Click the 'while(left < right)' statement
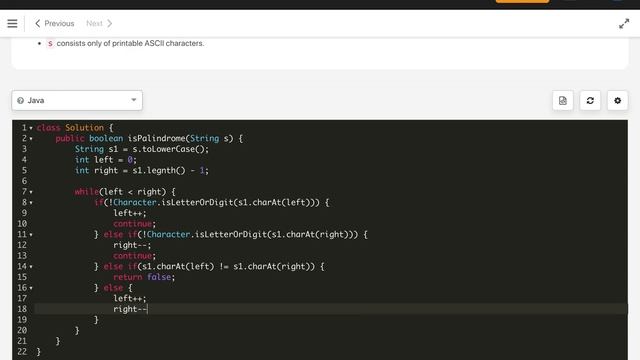This screenshot has width=640, height=360. click(120, 191)
